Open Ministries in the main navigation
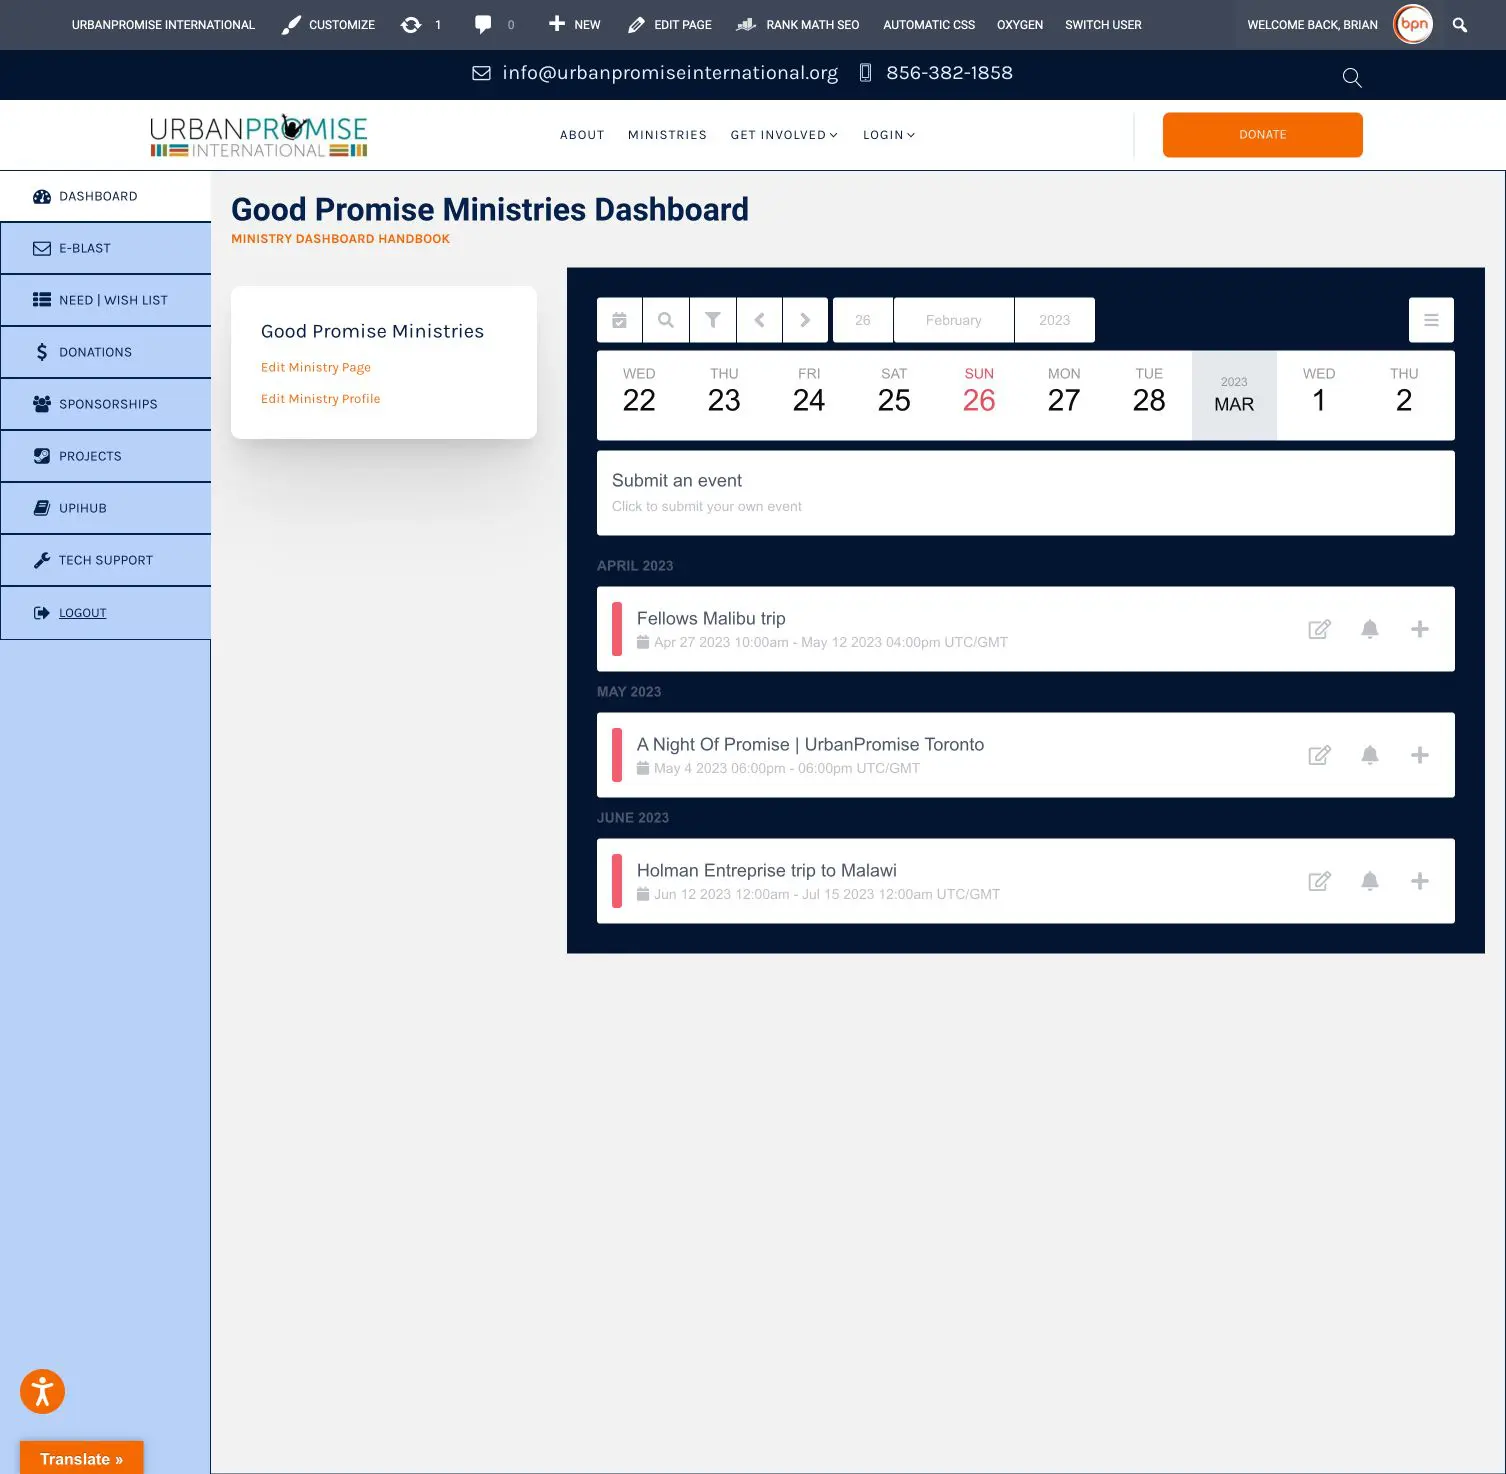The height and width of the screenshot is (1474, 1506). [x=667, y=135]
